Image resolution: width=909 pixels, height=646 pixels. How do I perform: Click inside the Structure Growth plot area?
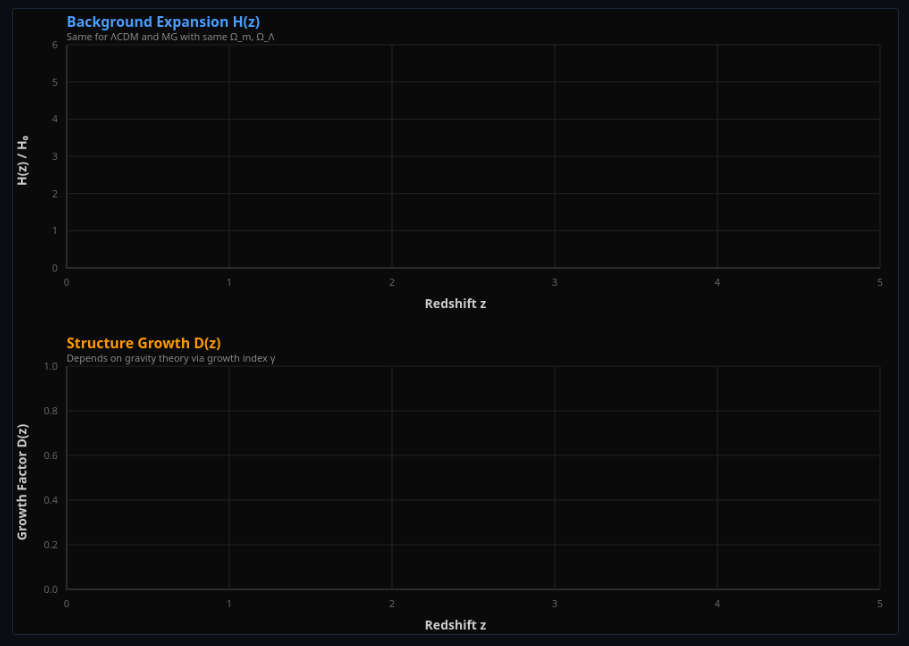click(473, 477)
